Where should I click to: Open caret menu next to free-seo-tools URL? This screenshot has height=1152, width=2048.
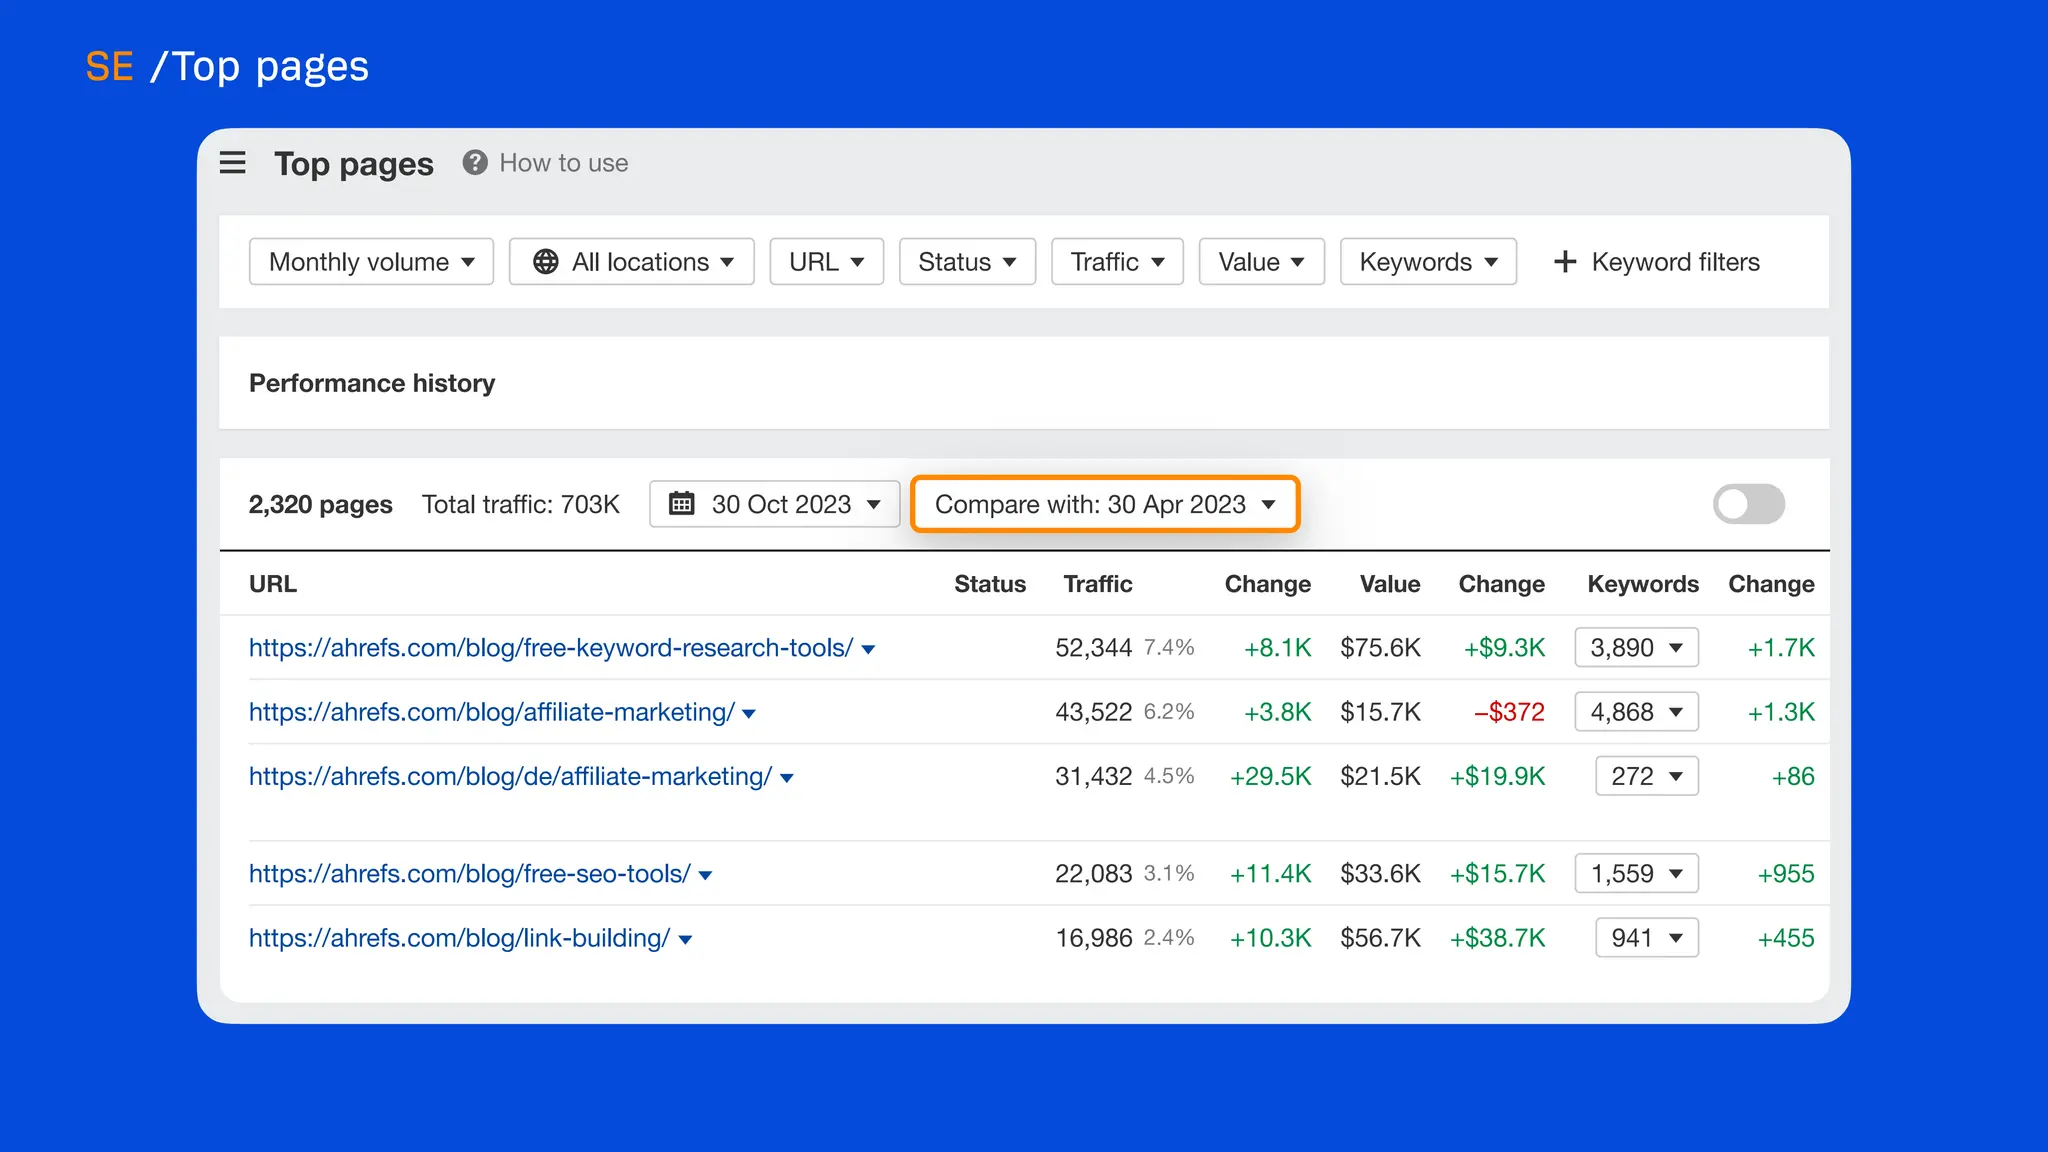[705, 876]
